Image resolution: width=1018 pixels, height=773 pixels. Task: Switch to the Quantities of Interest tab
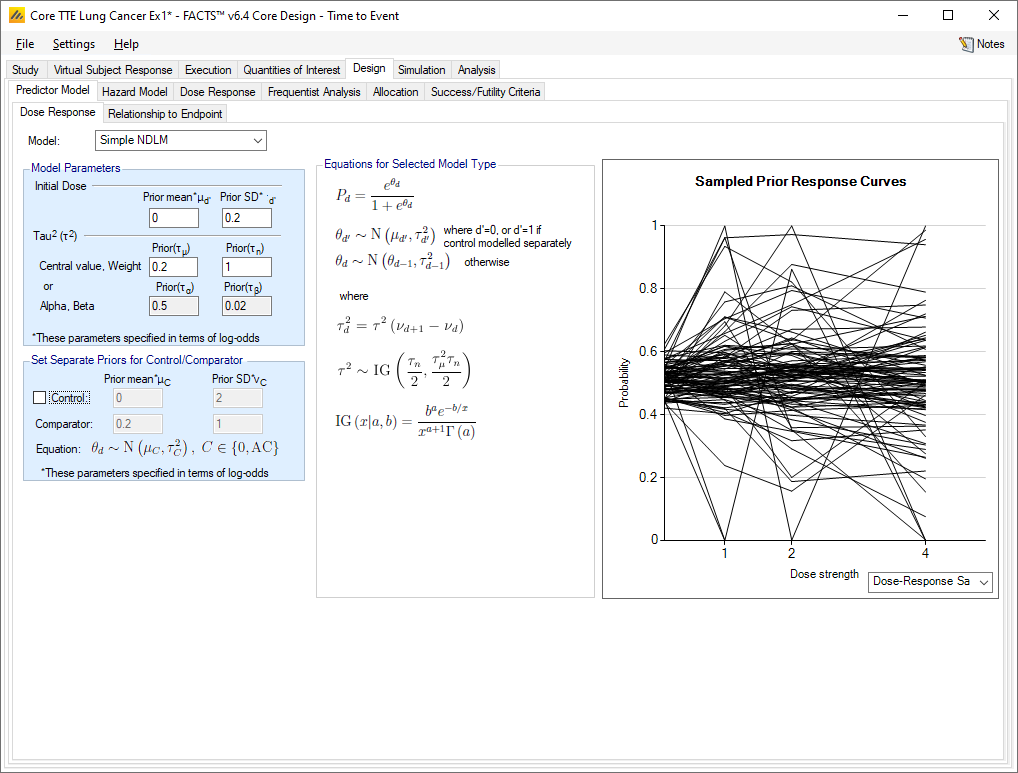(x=292, y=70)
